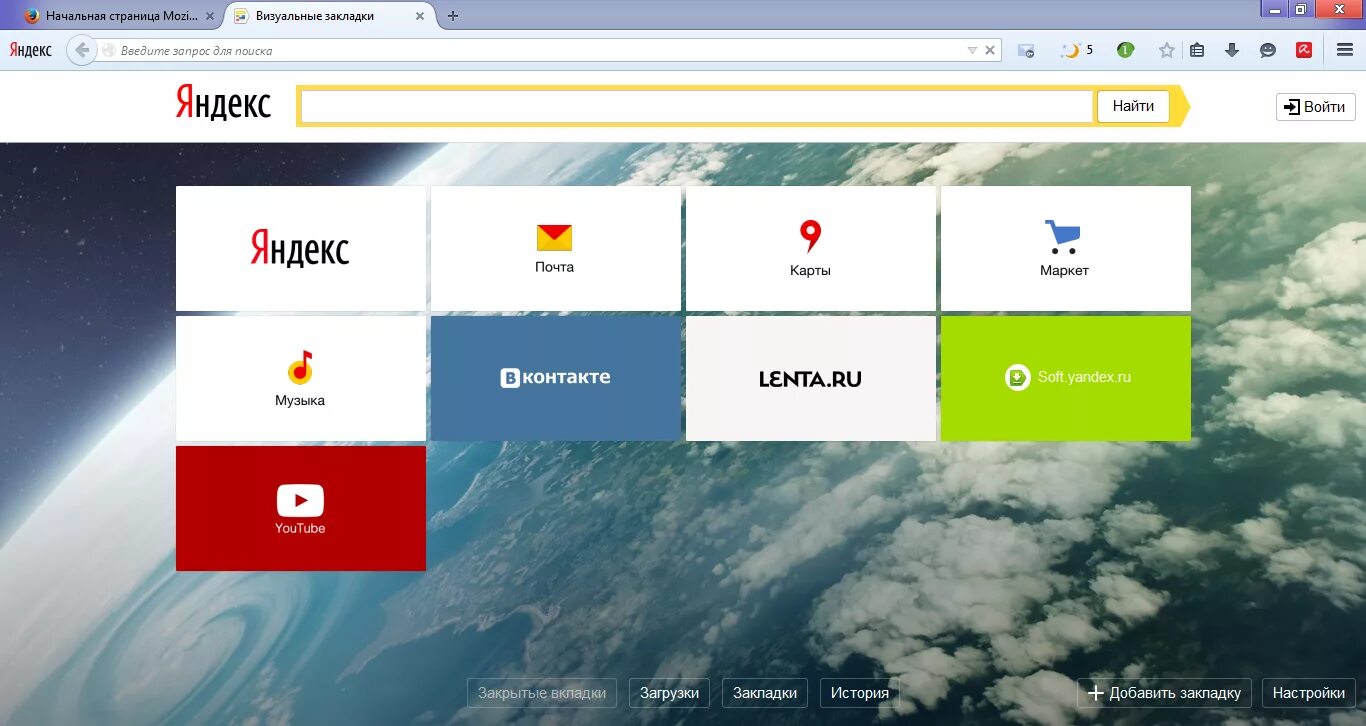
Task: Open the Загрузки button in the bottom bar
Action: pyautogui.click(x=669, y=693)
